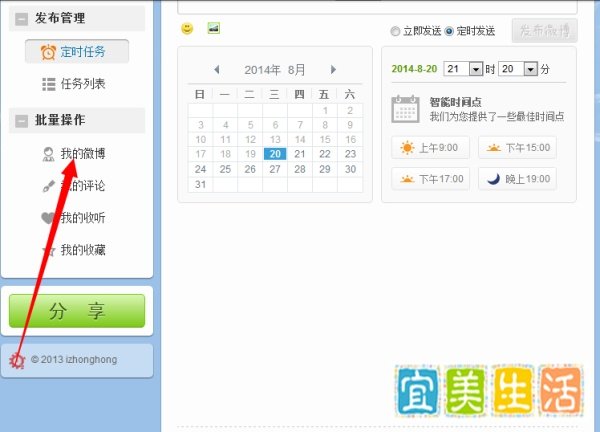Click the calendar icon beside 智能时间点
This screenshot has width=600, height=432.
[405, 109]
